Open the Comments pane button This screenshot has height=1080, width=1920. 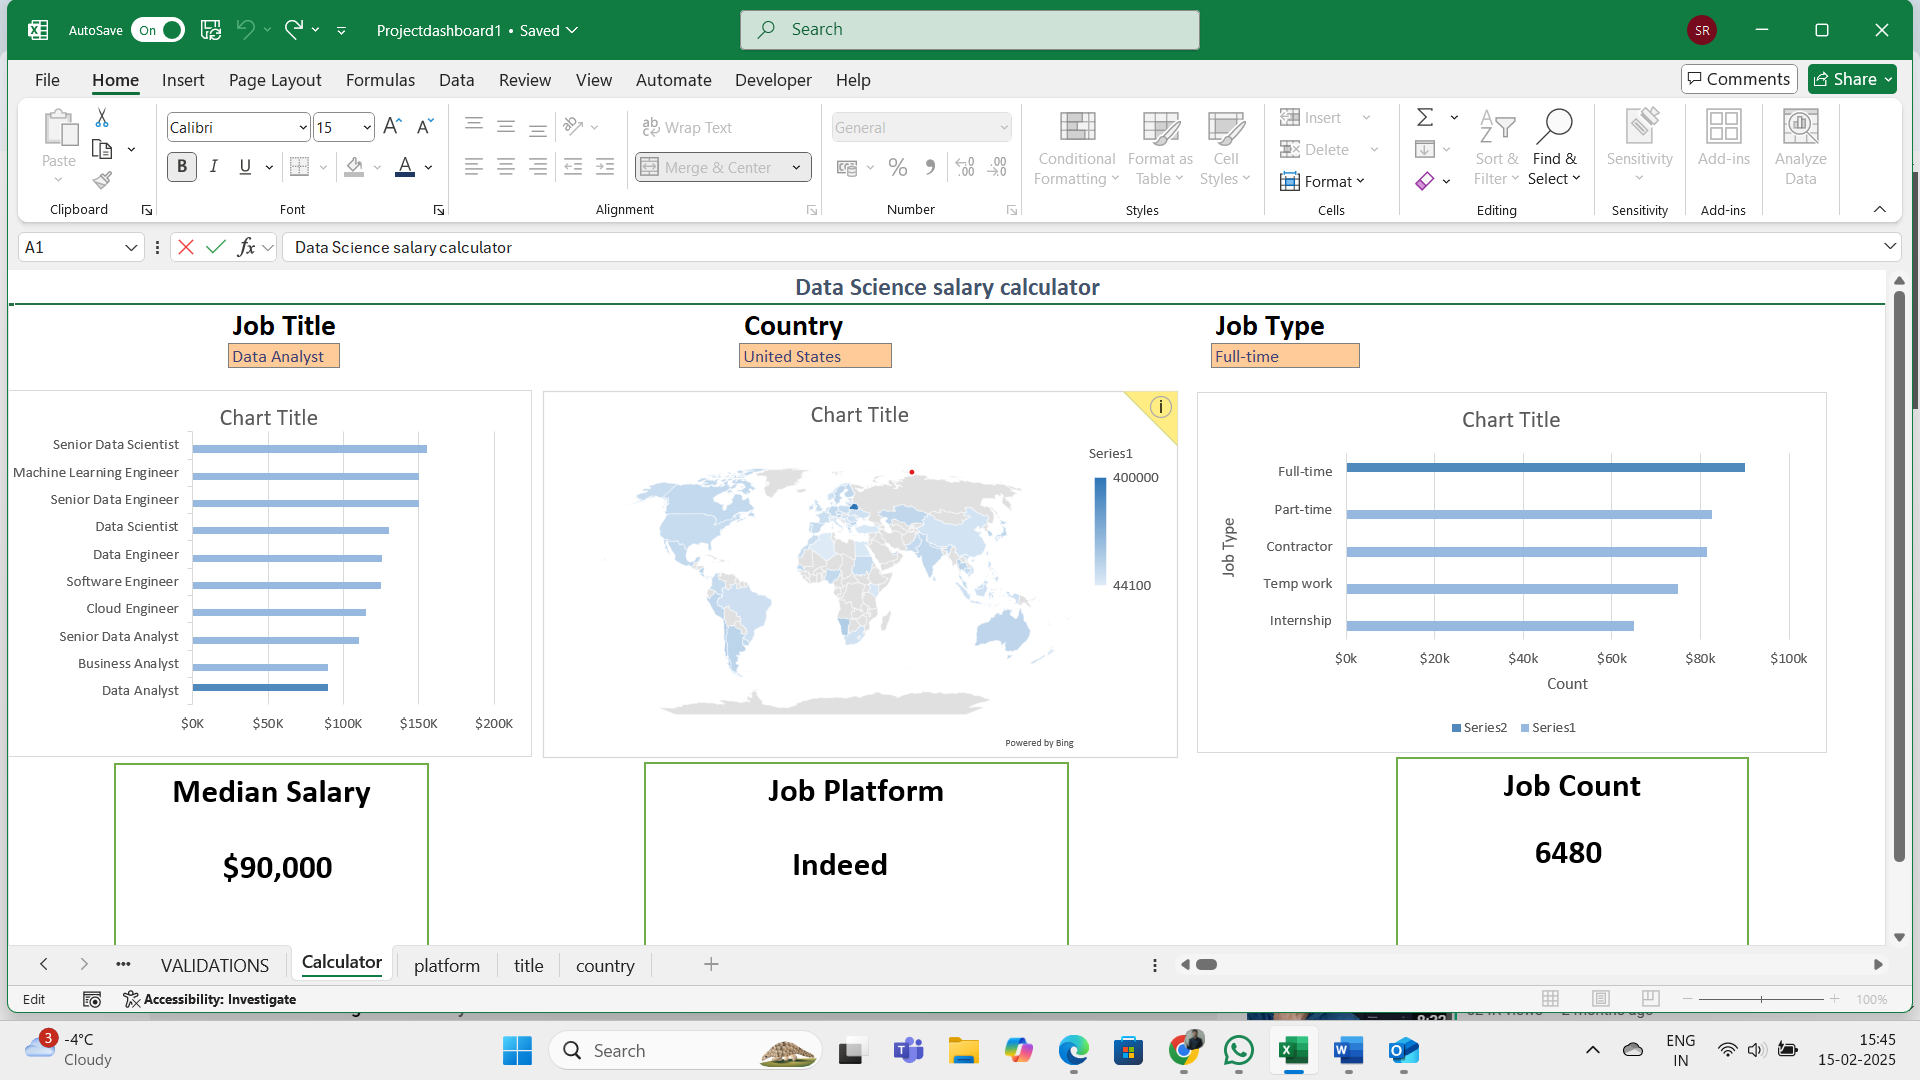point(1739,79)
